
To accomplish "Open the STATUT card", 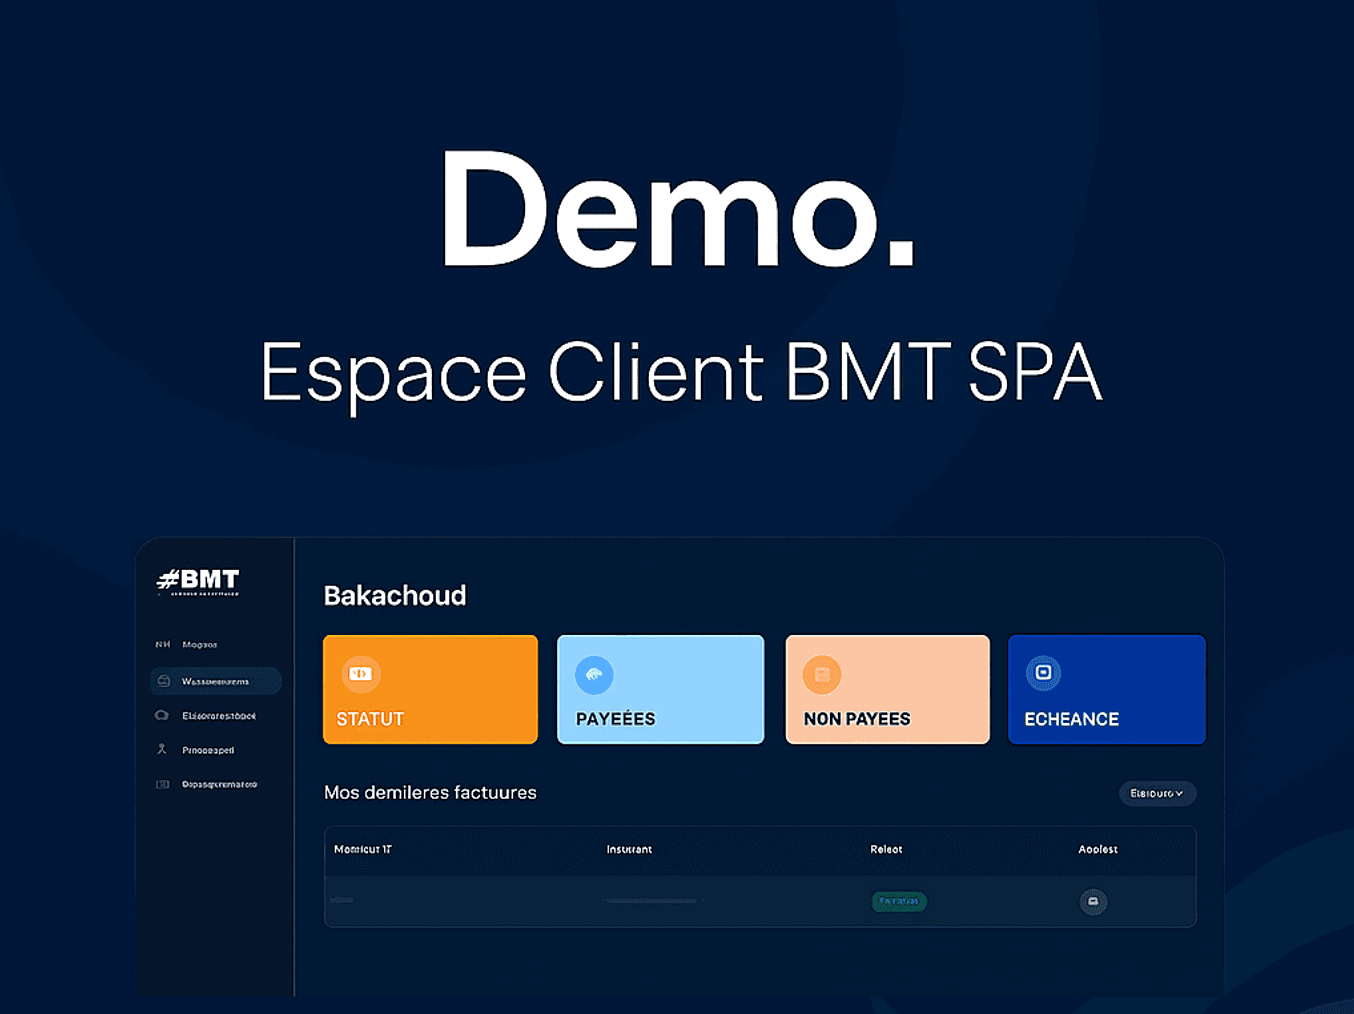I will [x=430, y=690].
